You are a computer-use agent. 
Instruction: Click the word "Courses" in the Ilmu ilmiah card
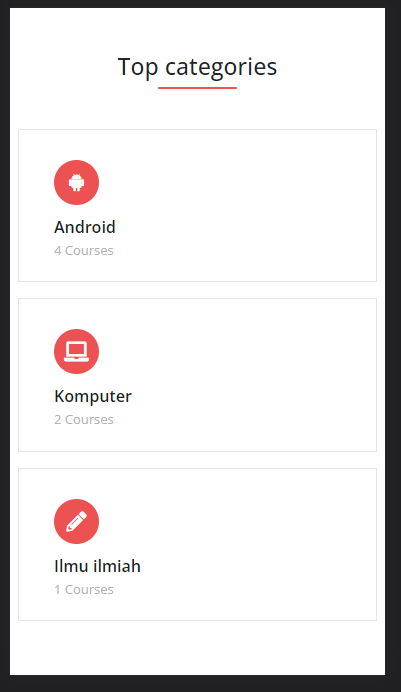click(x=89, y=589)
